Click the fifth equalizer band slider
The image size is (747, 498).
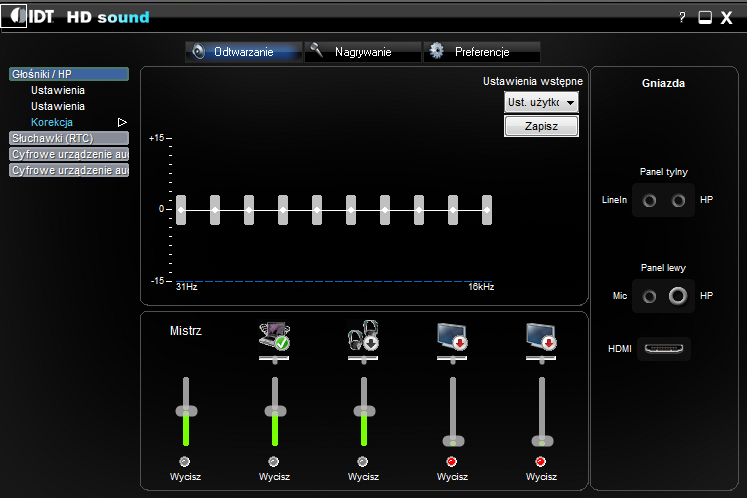point(317,210)
